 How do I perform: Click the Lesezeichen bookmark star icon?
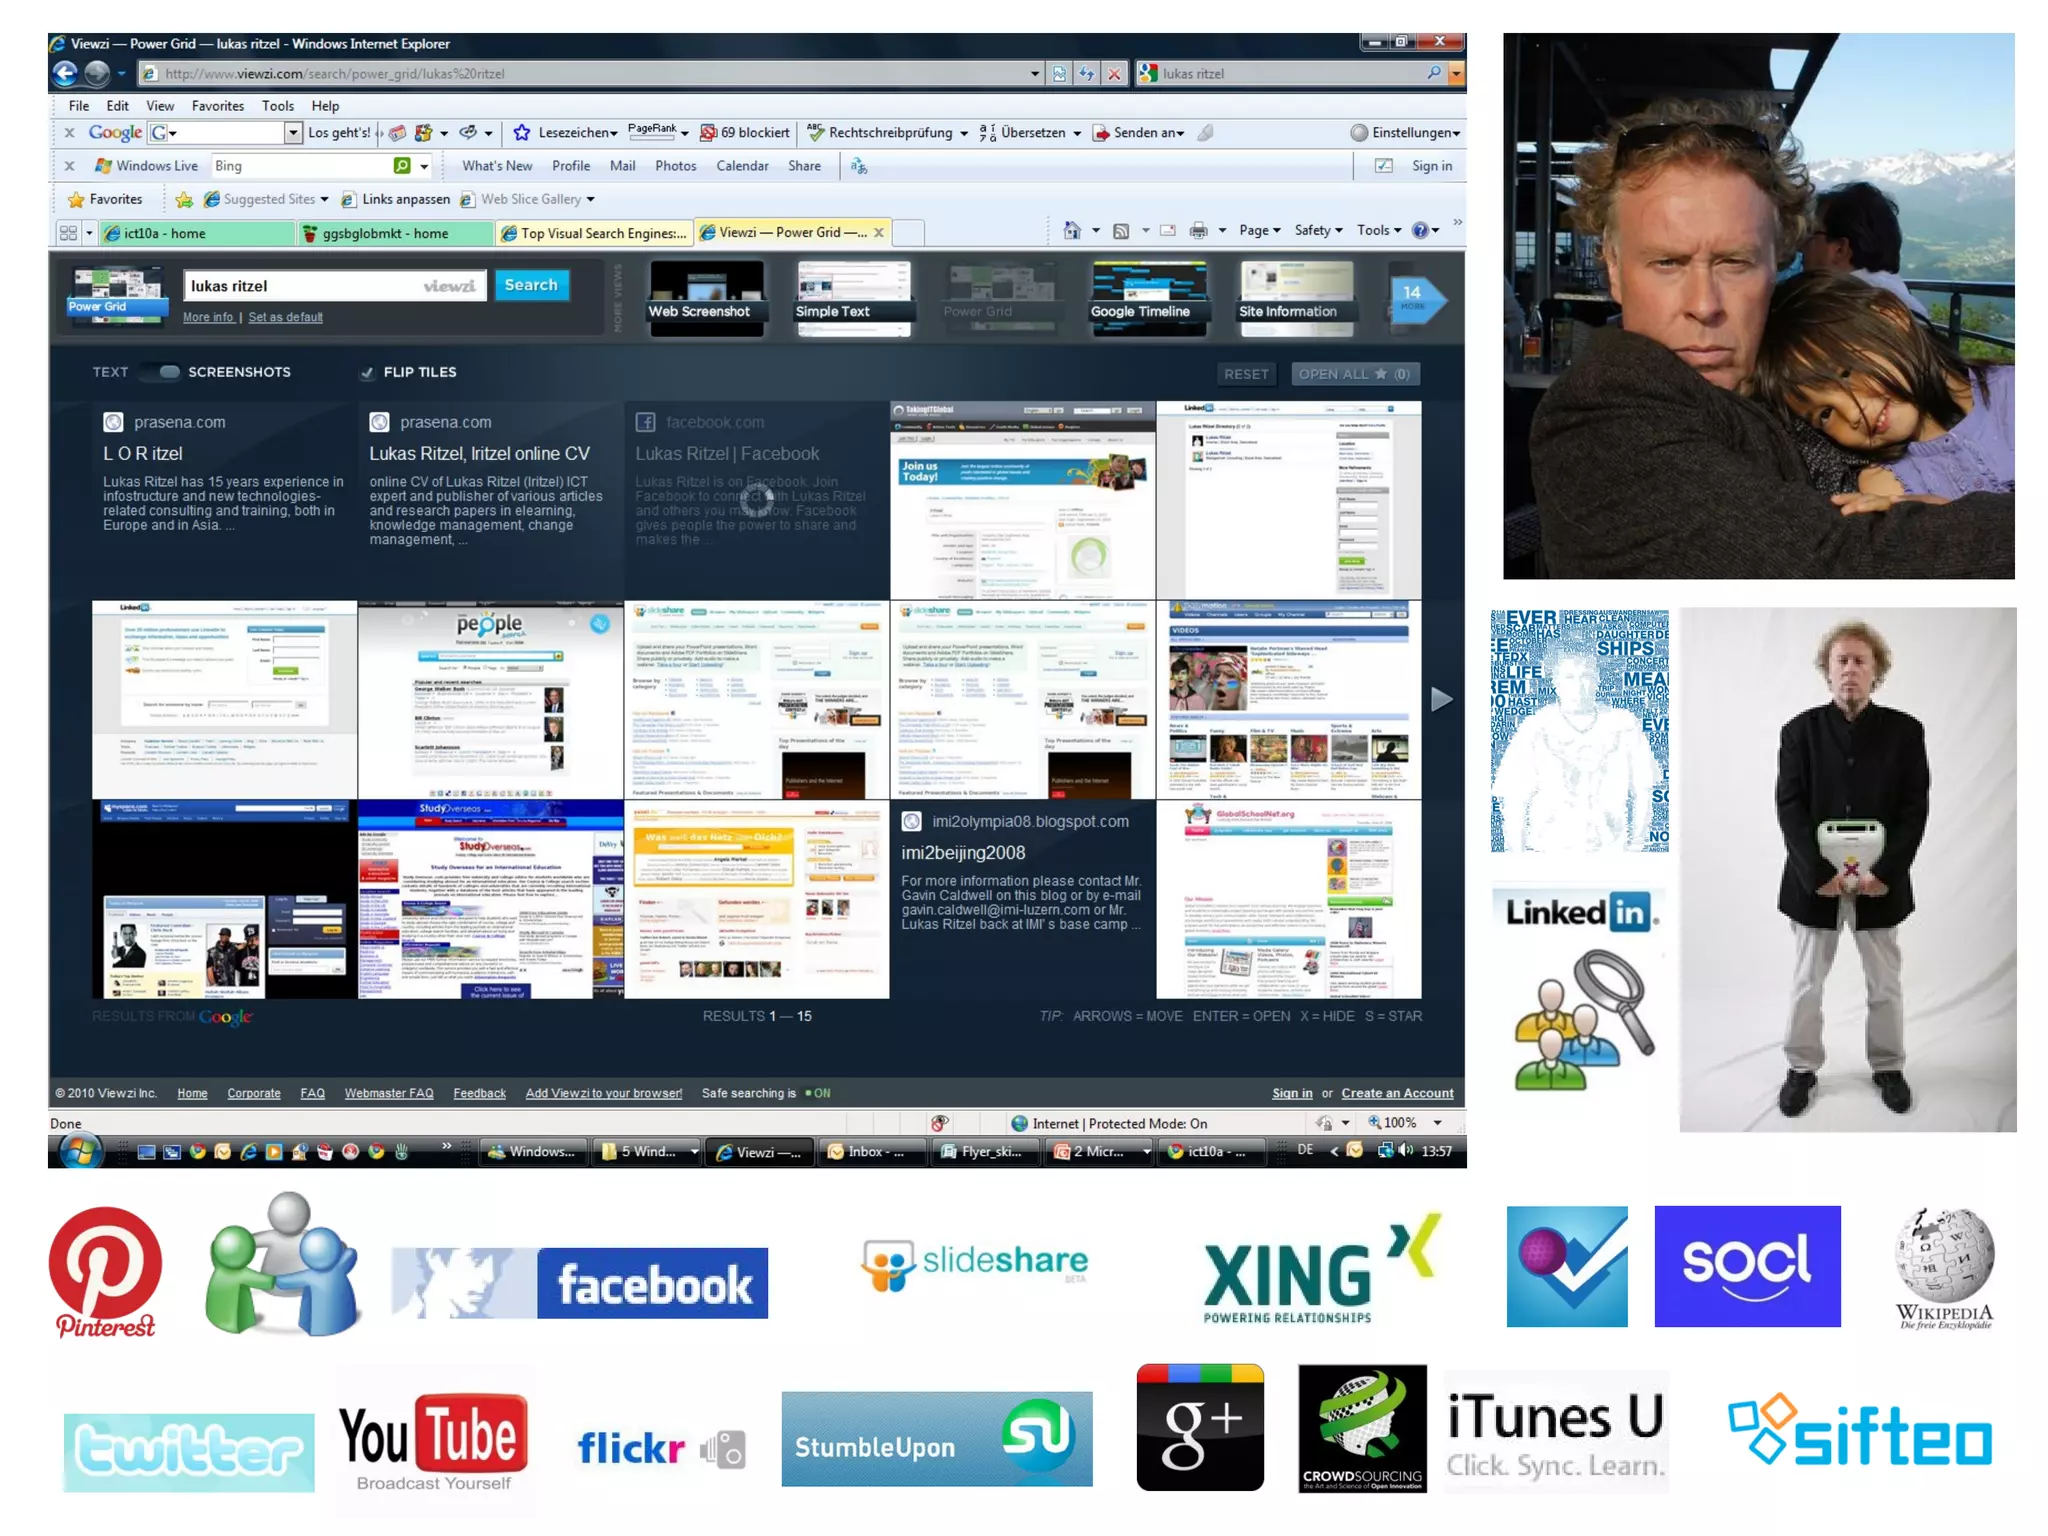[522, 133]
